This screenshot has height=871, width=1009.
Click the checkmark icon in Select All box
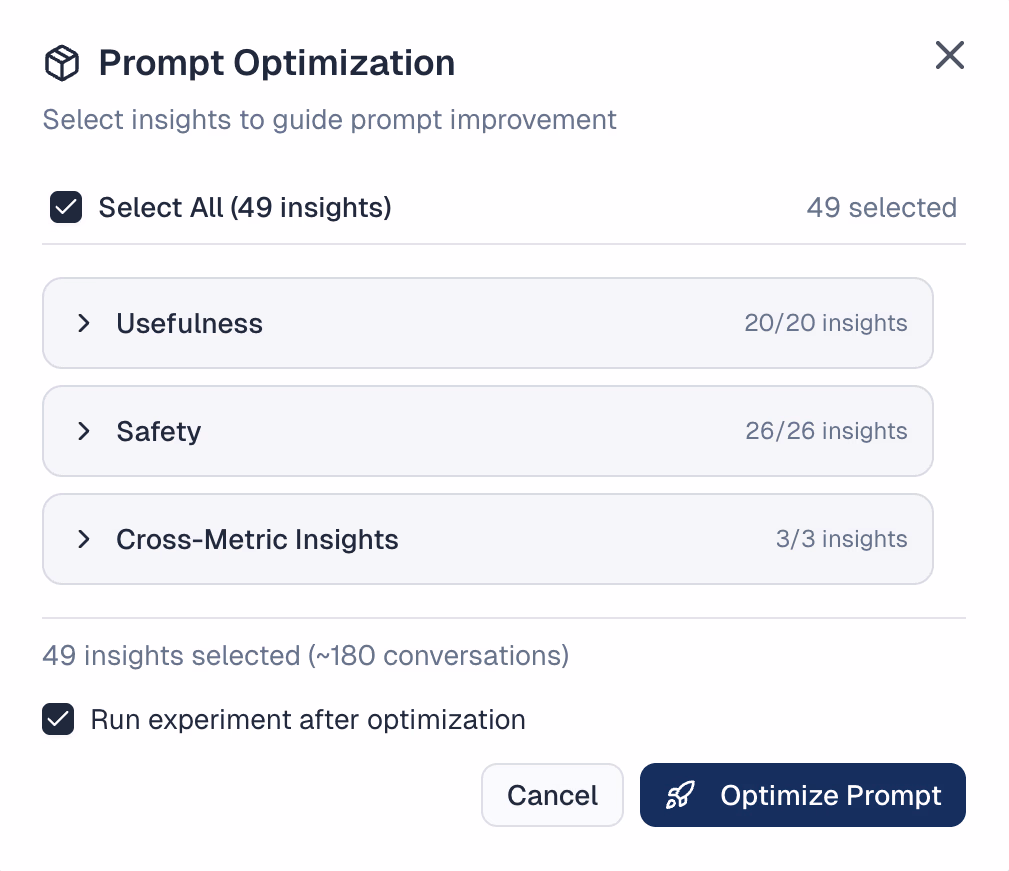pos(65,207)
